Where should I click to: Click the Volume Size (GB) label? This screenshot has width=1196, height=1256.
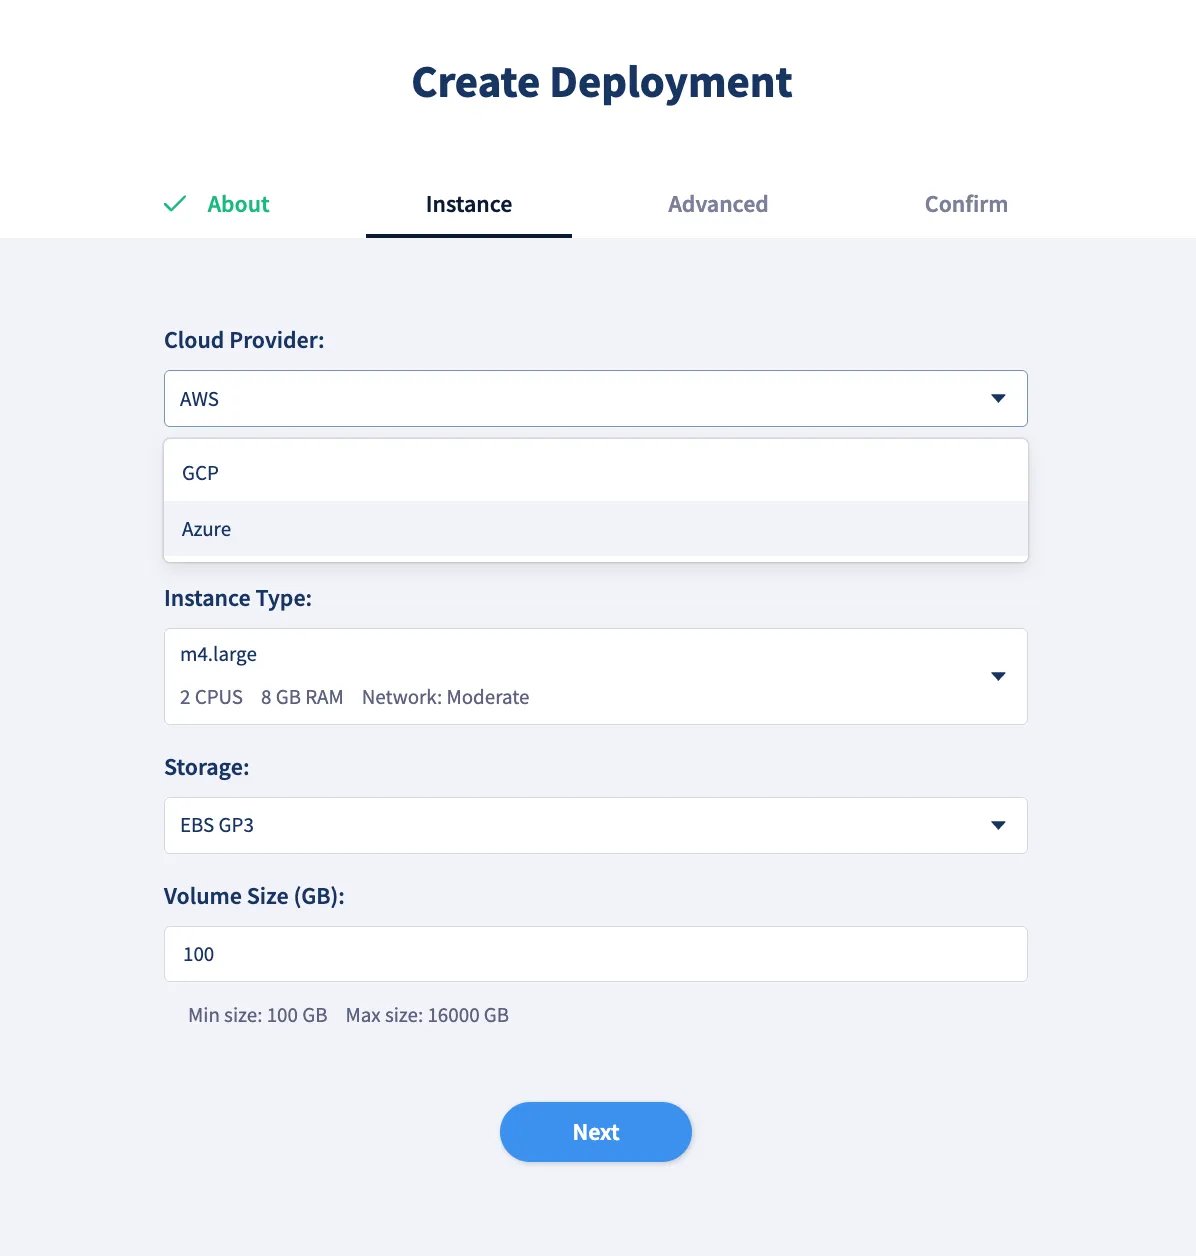pos(254,896)
